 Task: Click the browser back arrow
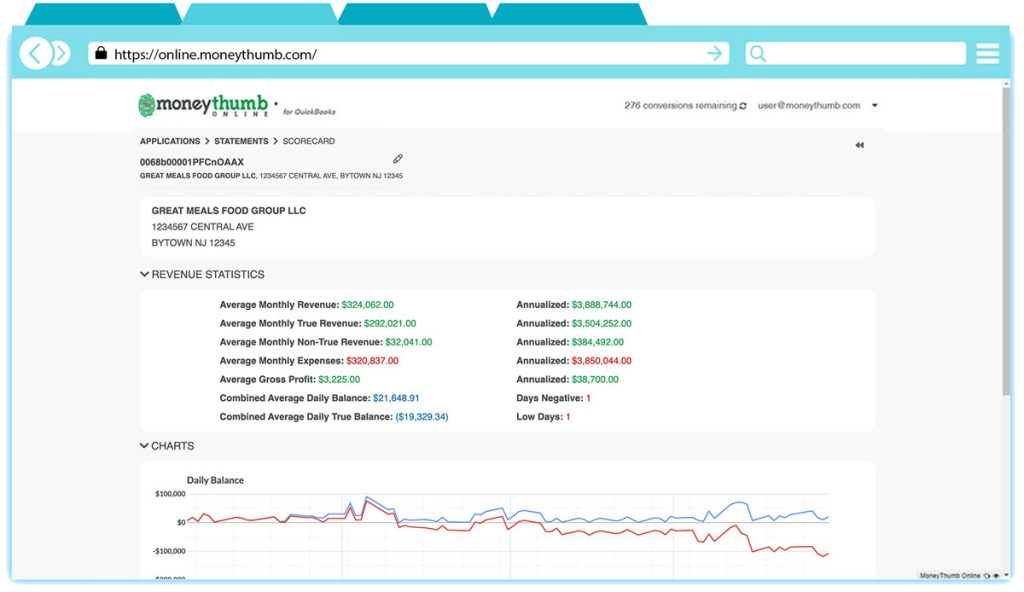(36, 53)
